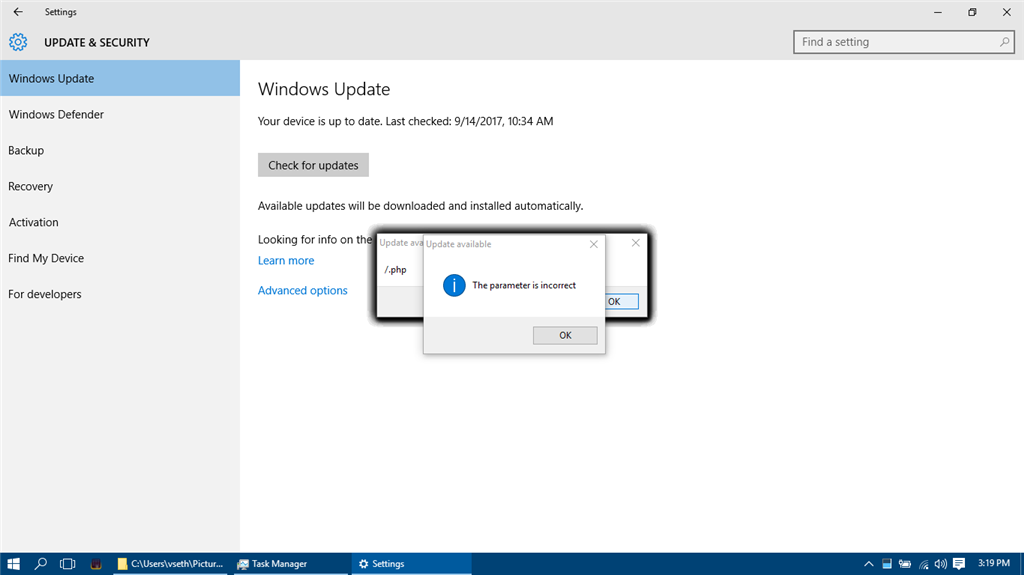Check the battery status tray icon
Image resolution: width=1024 pixels, height=575 pixels.
pyautogui.click(x=904, y=564)
